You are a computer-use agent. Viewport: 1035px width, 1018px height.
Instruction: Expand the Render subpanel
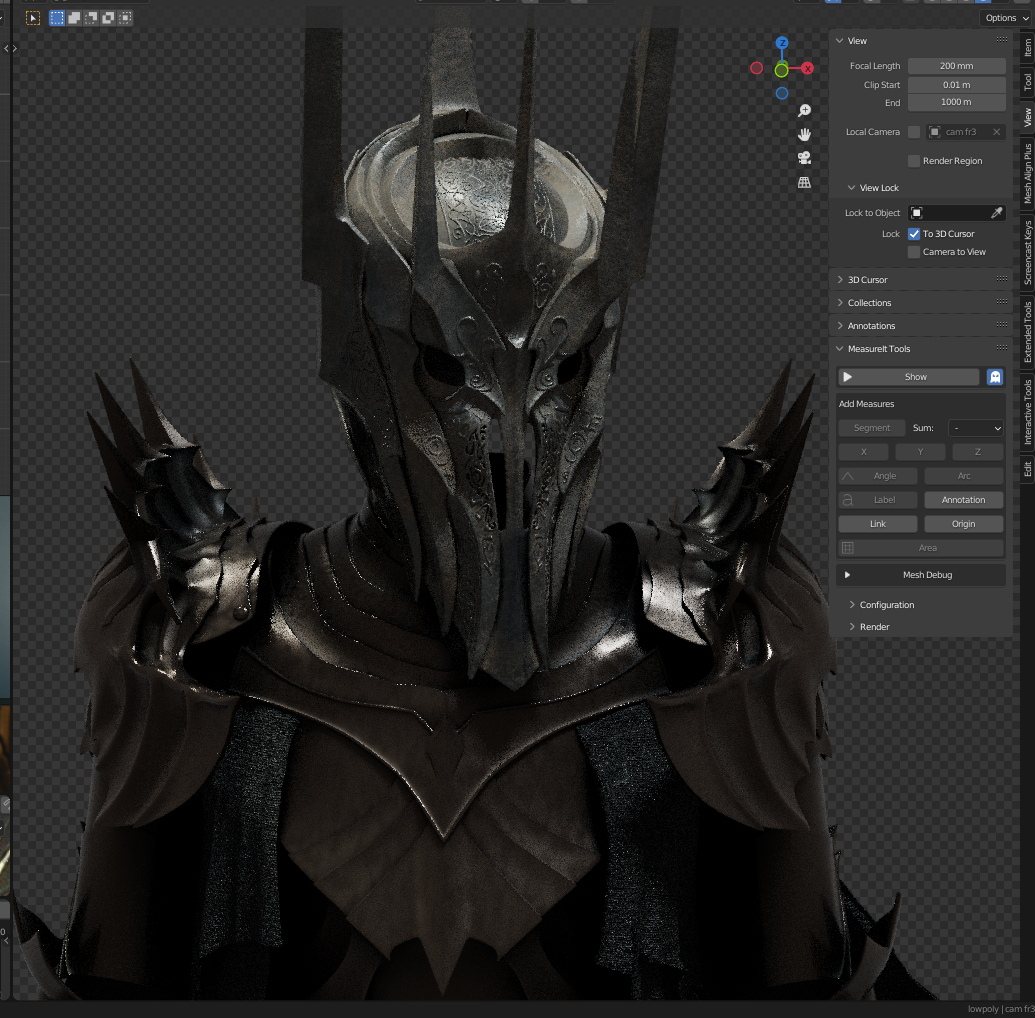851,627
